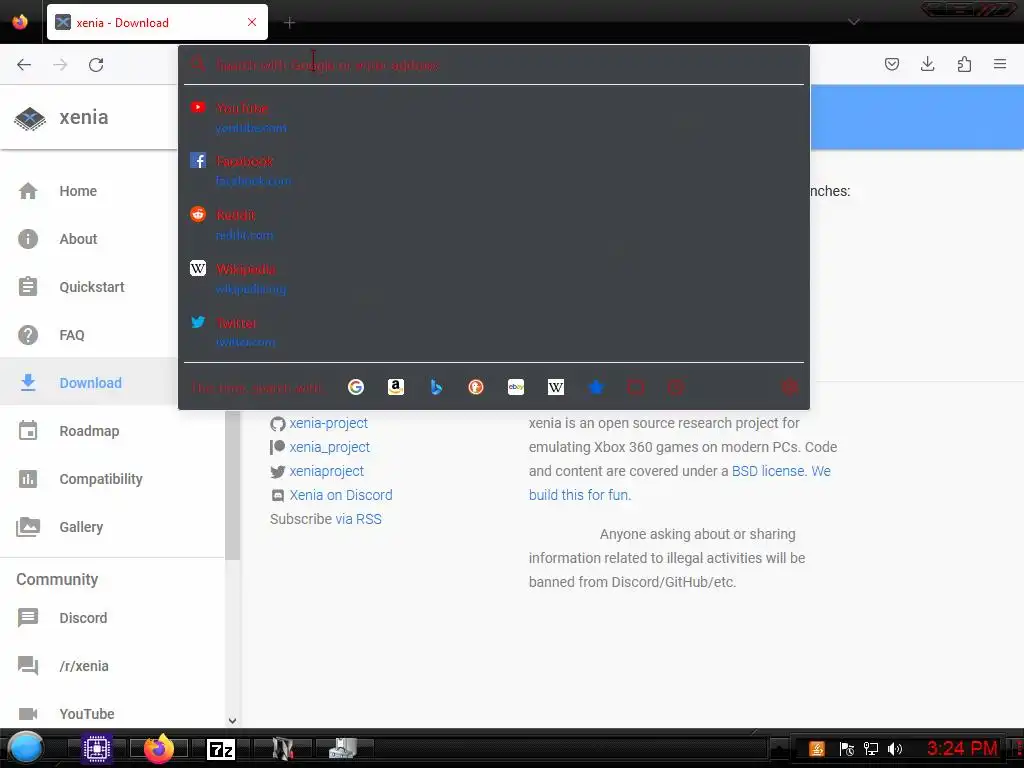Open the Firefox downloads panel

click(x=927, y=64)
